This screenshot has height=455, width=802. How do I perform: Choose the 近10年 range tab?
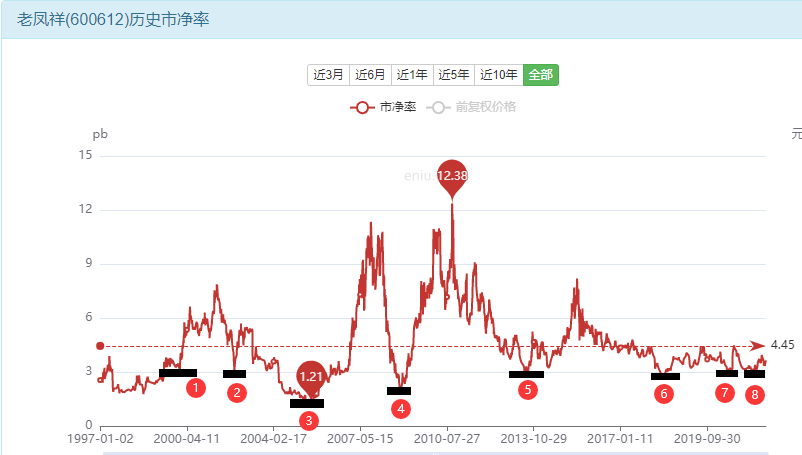coord(499,75)
